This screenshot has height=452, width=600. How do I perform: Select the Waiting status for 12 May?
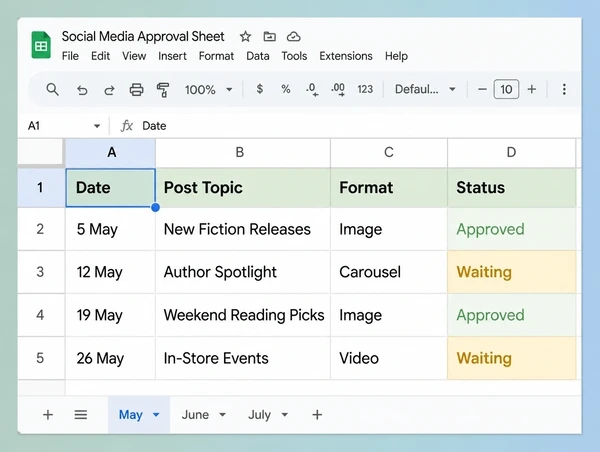tap(512, 272)
